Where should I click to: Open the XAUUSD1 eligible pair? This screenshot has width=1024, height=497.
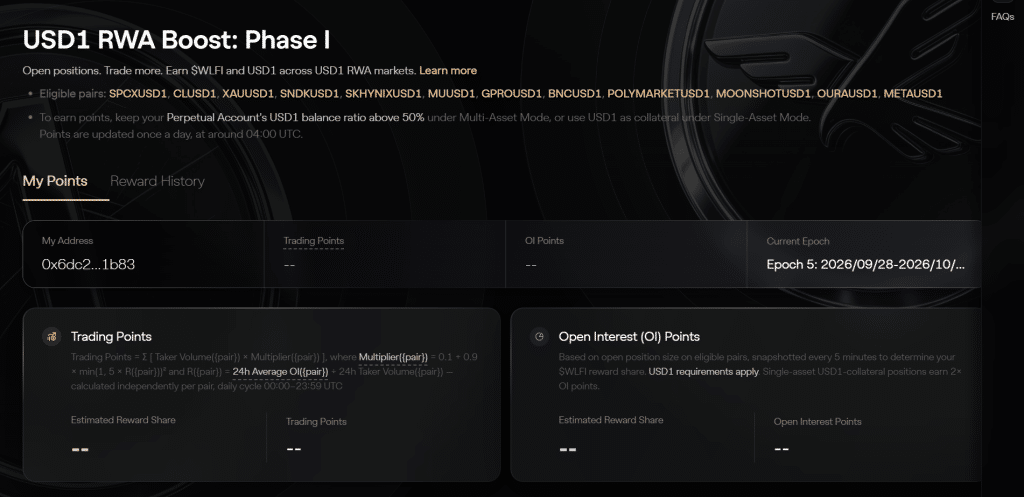click(248, 94)
